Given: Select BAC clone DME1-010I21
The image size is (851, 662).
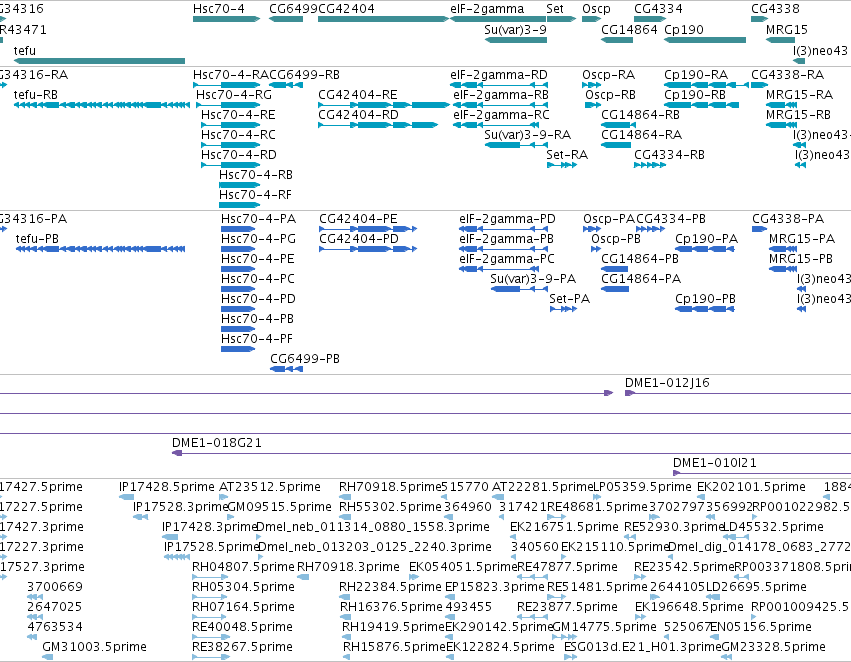Looking at the screenshot, I should (762, 473).
